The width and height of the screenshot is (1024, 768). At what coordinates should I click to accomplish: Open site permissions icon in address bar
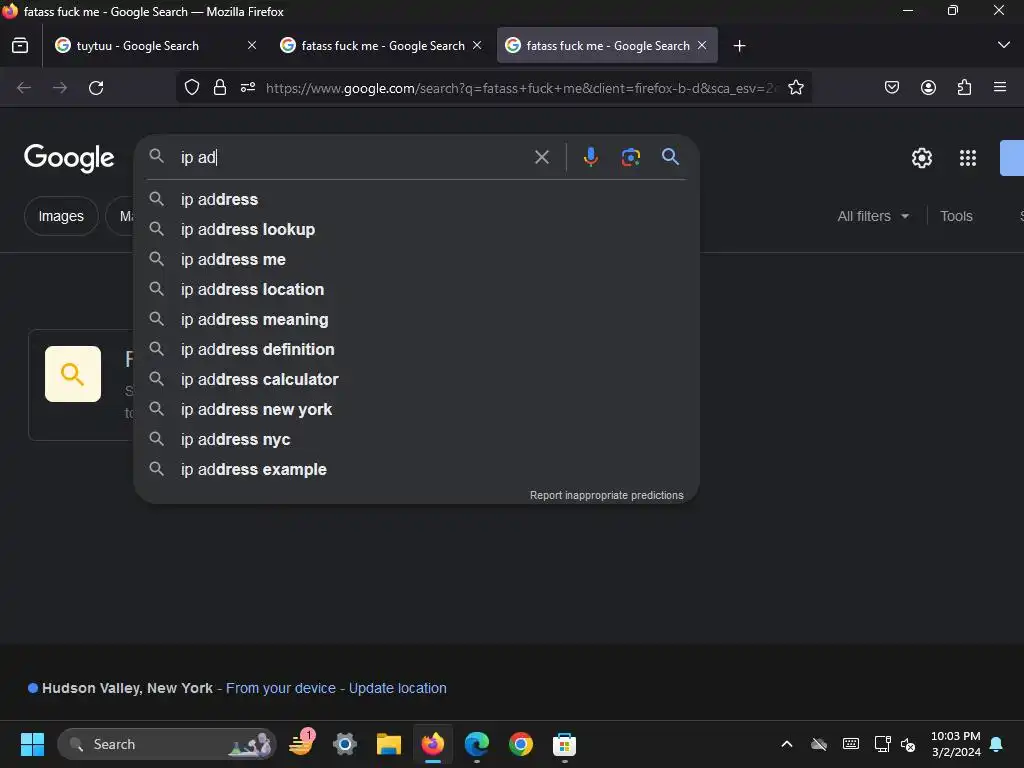tap(248, 88)
